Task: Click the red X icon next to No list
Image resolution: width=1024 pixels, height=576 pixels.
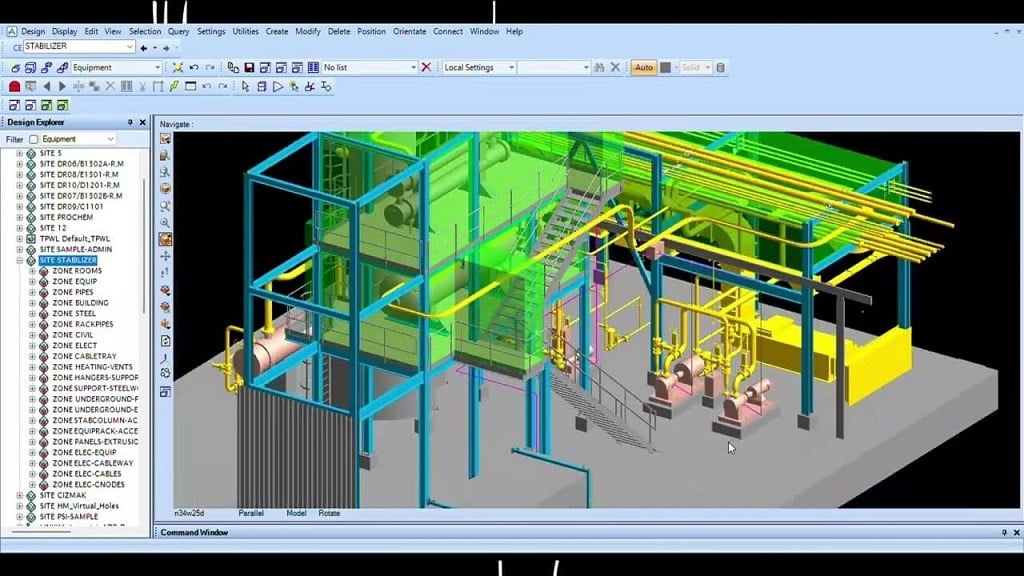Action: tap(427, 66)
